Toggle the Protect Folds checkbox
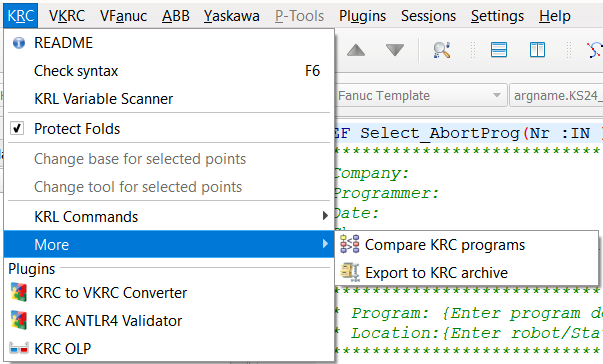 click(17, 128)
